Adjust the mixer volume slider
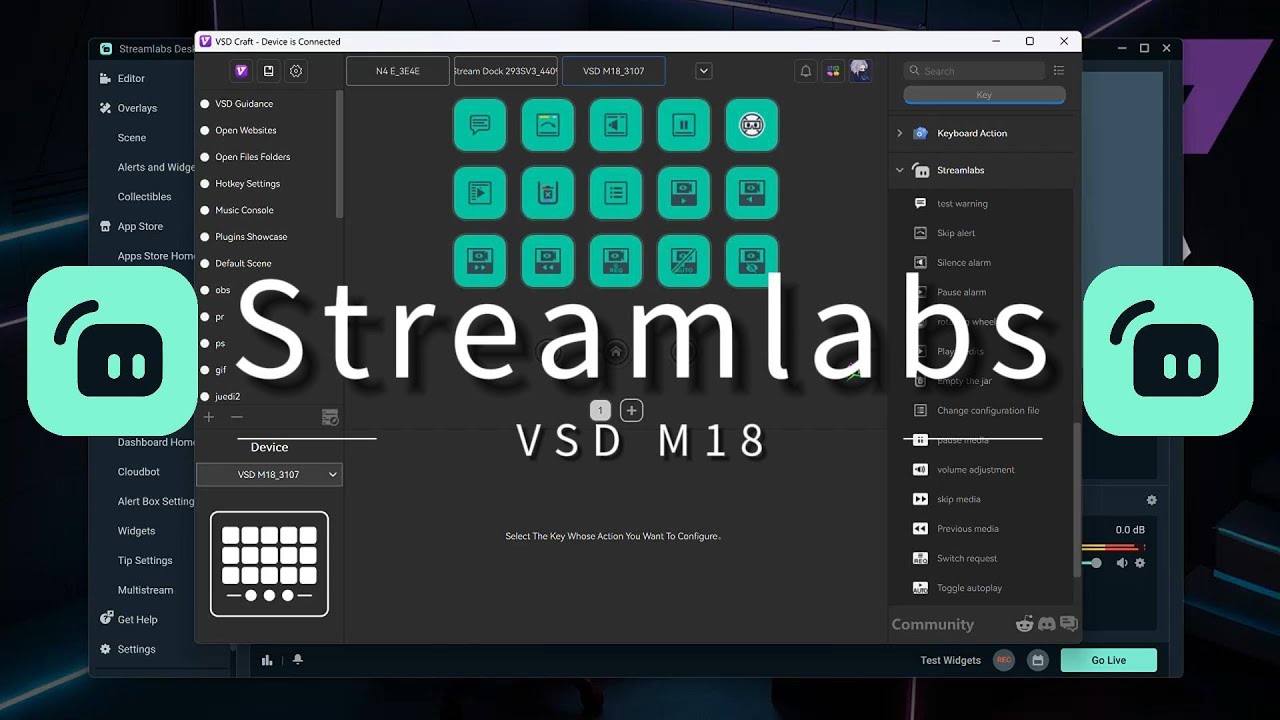Viewport: 1280px width, 720px height. tap(1094, 563)
